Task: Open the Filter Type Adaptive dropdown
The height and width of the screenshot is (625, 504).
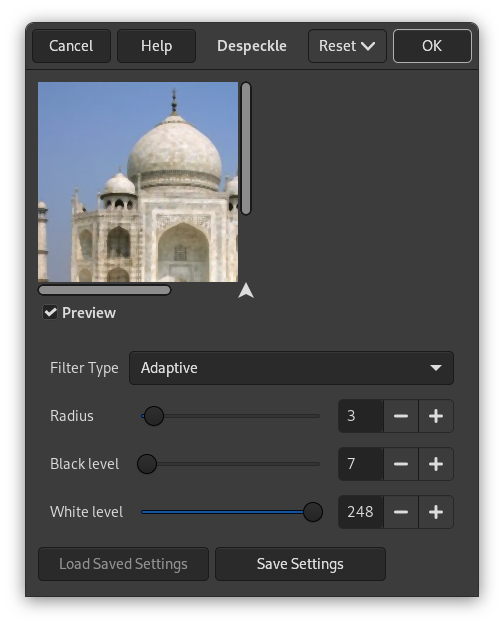Action: click(291, 368)
